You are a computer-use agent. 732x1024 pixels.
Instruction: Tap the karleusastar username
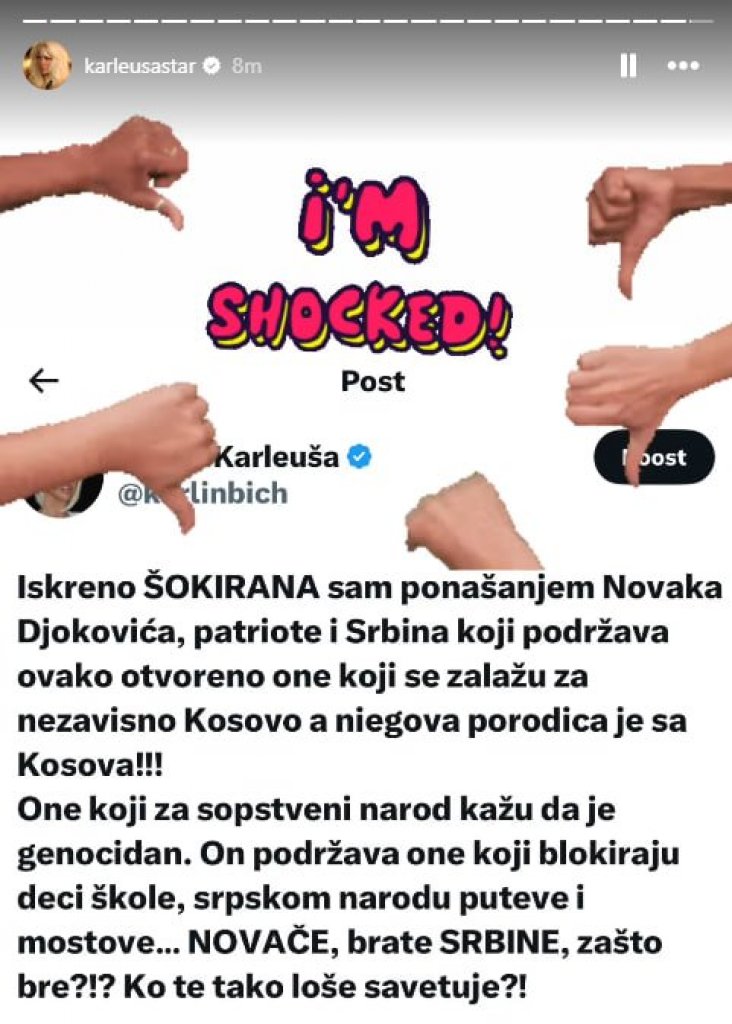140,66
